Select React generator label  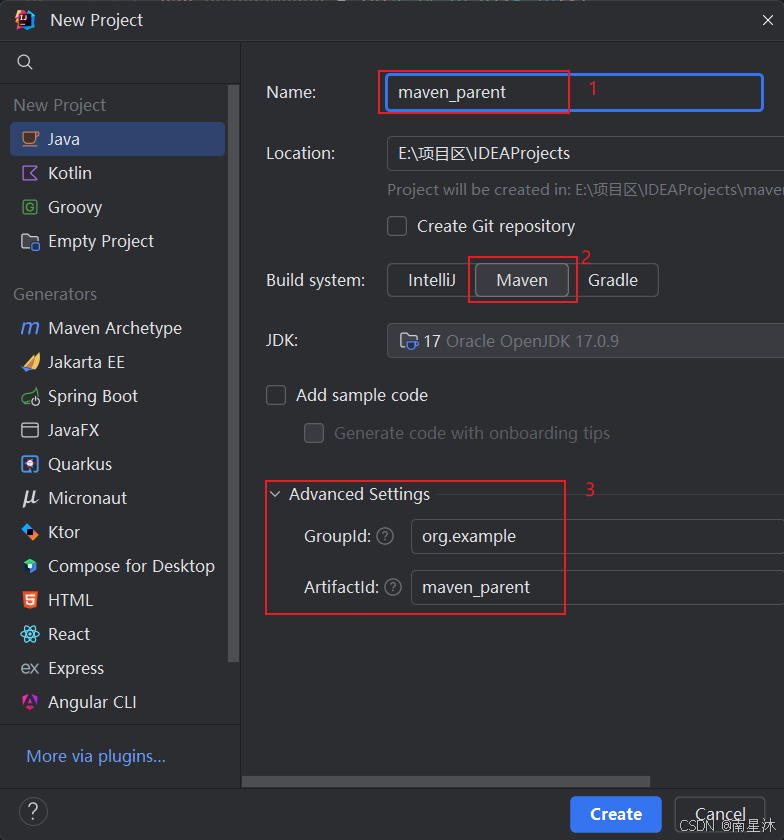click(69, 634)
